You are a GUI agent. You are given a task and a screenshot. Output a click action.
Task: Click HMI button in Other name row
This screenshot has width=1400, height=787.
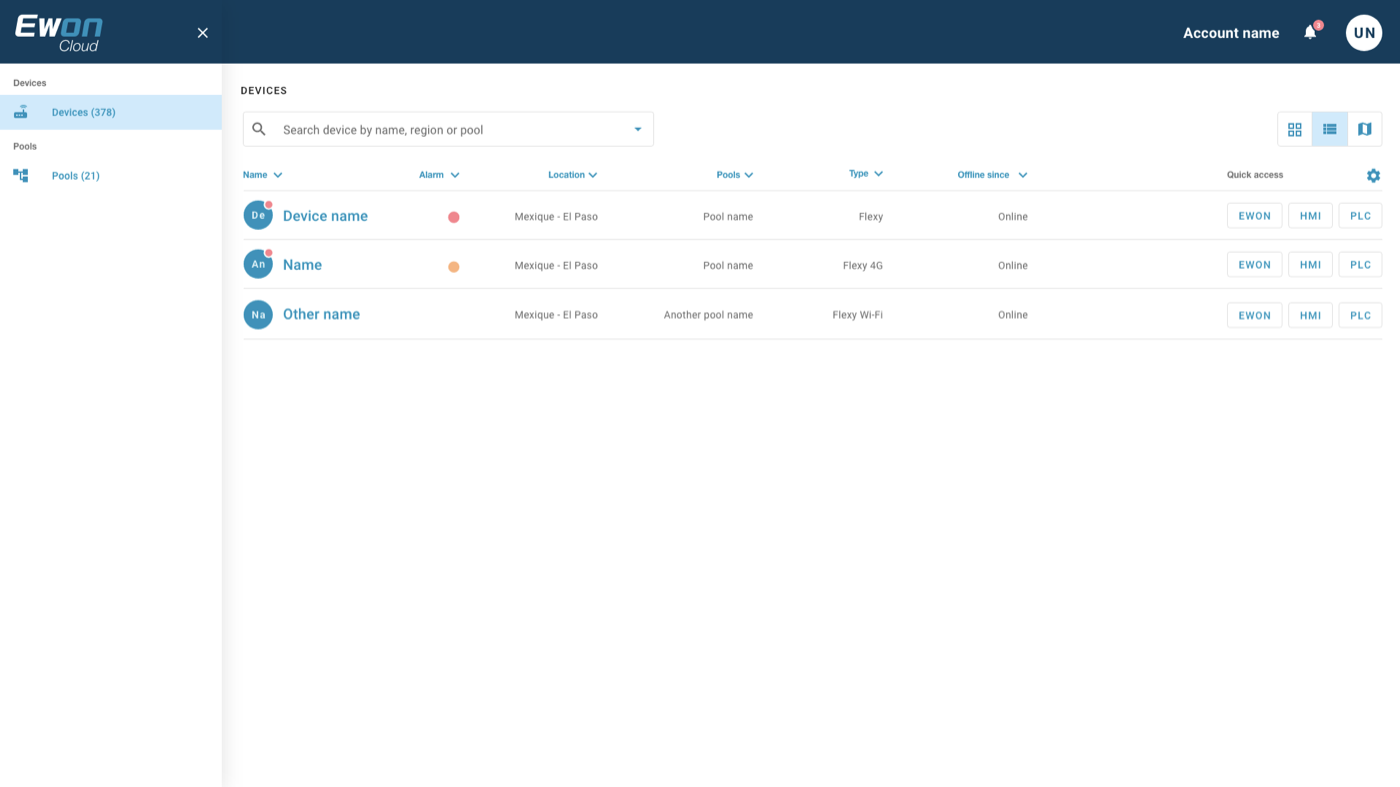(1310, 315)
